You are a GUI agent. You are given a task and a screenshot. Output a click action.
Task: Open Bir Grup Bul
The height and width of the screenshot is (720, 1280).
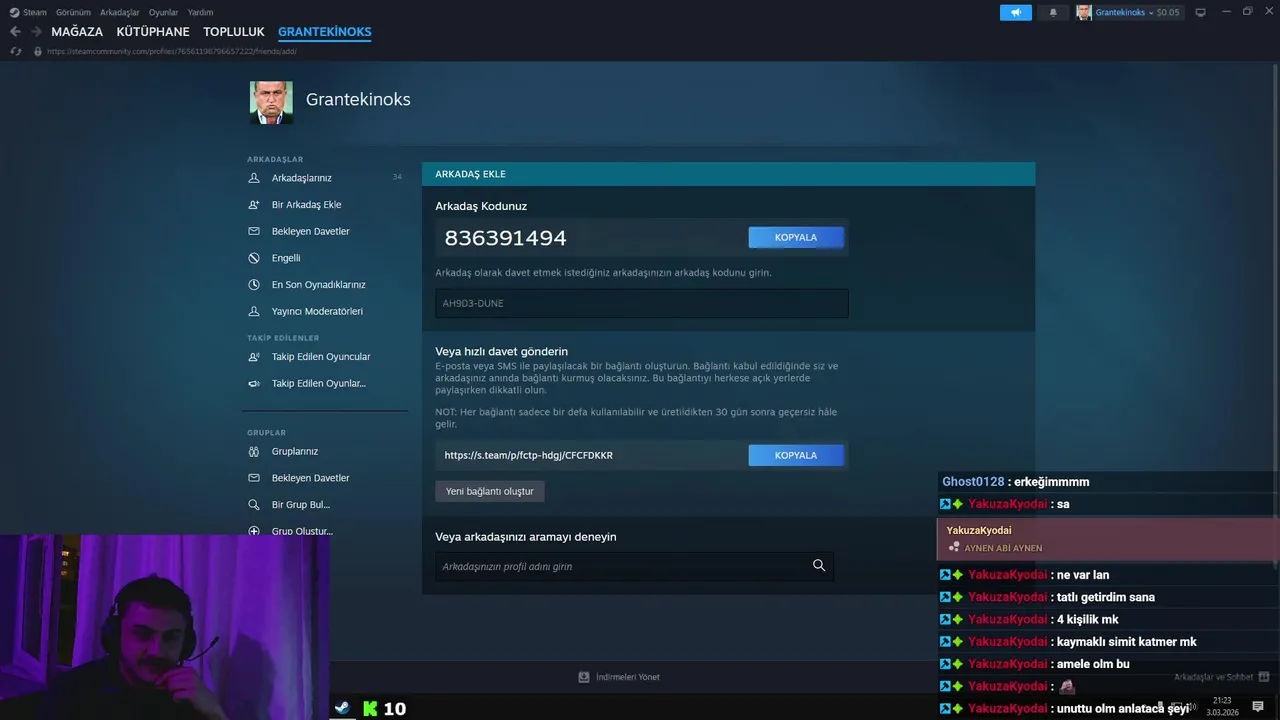(x=300, y=505)
